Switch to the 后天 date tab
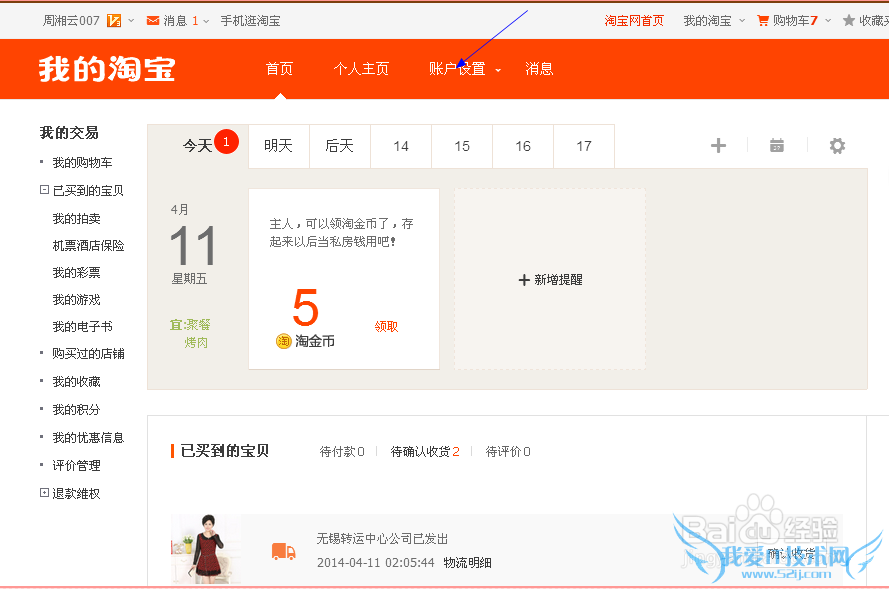The image size is (889, 589). (x=340, y=146)
